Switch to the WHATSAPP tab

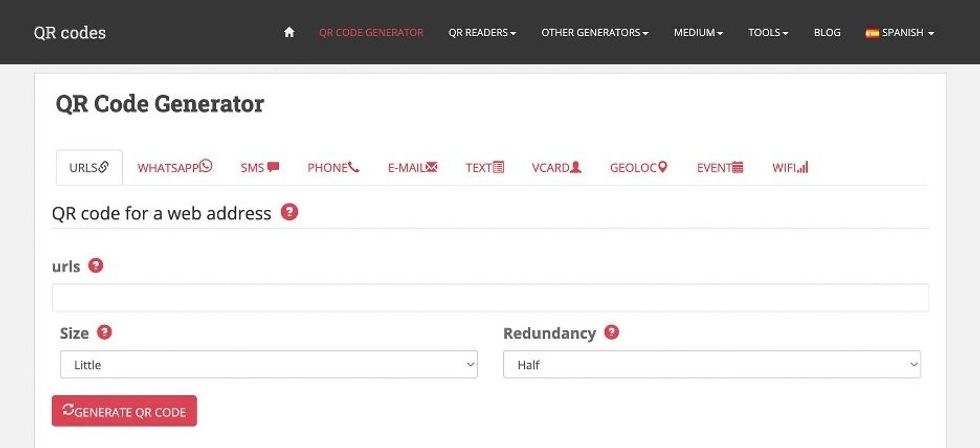pyautogui.click(x=175, y=167)
